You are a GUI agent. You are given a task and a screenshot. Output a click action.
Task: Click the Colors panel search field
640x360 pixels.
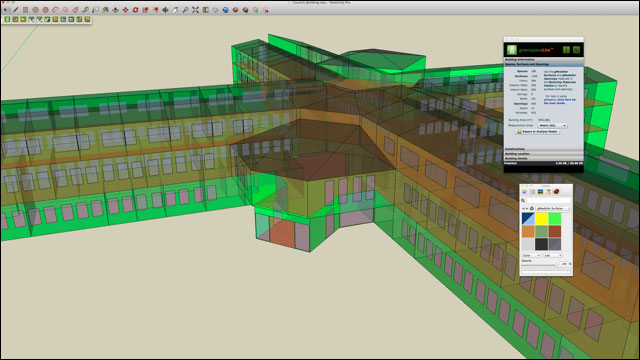click(549, 200)
